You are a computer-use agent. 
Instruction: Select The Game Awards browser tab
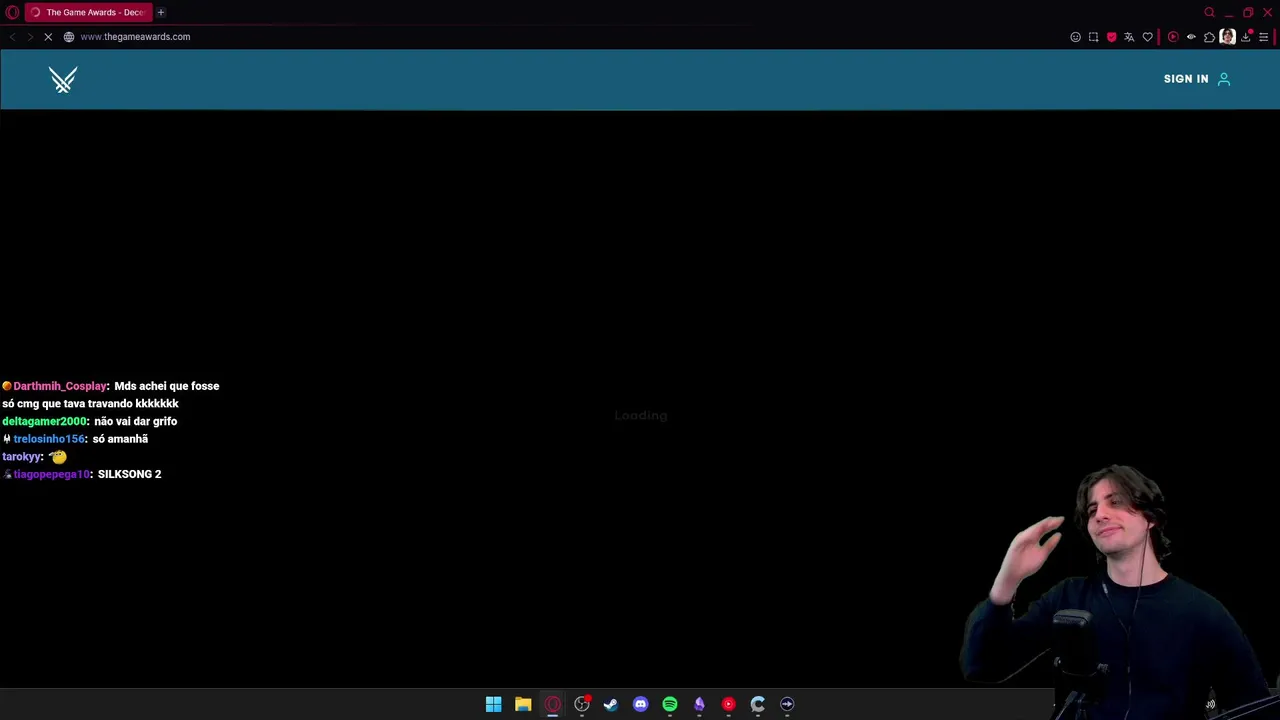coord(88,12)
